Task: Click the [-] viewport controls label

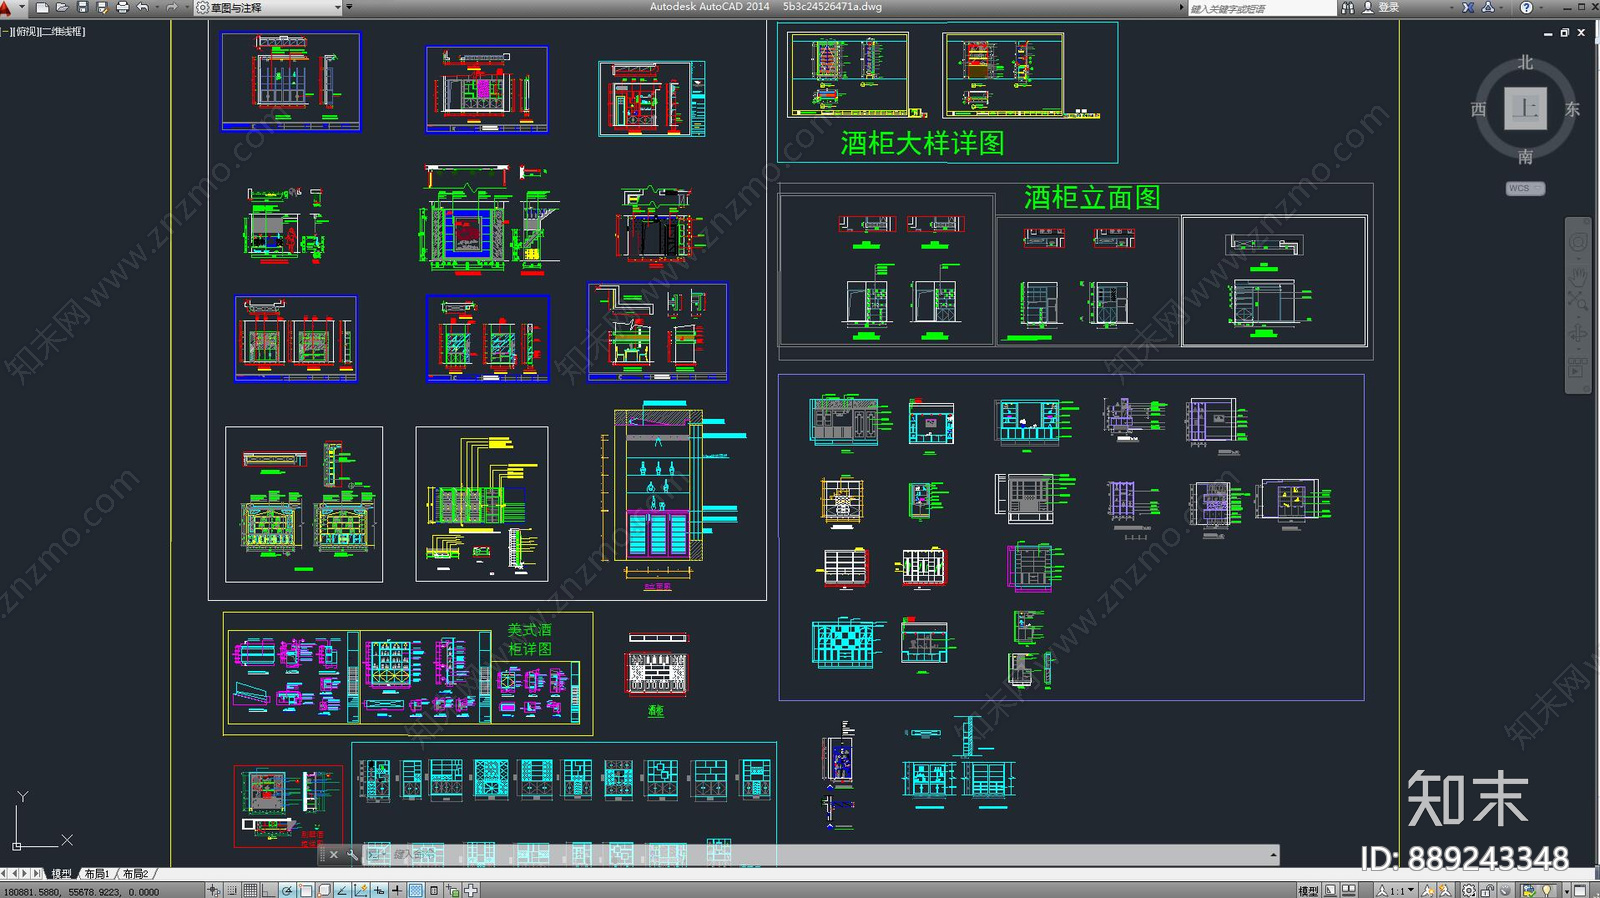Action: (x=7, y=31)
